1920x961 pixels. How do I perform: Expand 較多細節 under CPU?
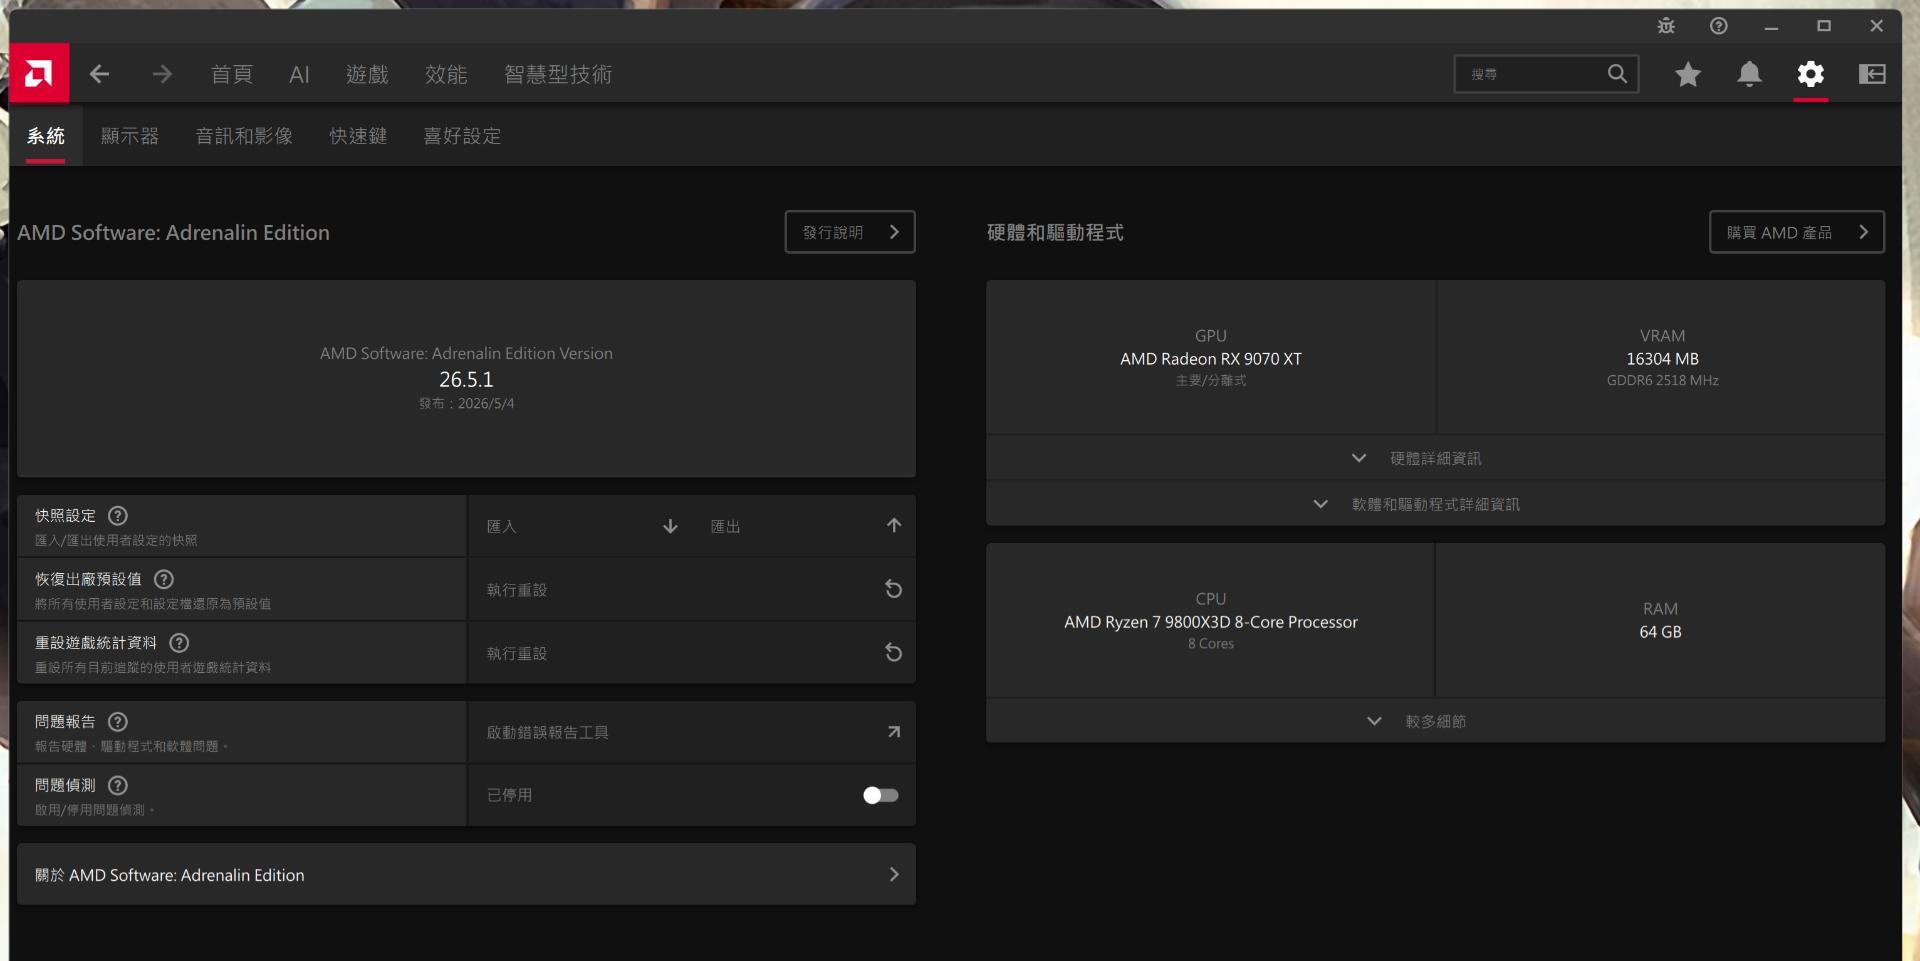pyautogui.click(x=1435, y=721)
